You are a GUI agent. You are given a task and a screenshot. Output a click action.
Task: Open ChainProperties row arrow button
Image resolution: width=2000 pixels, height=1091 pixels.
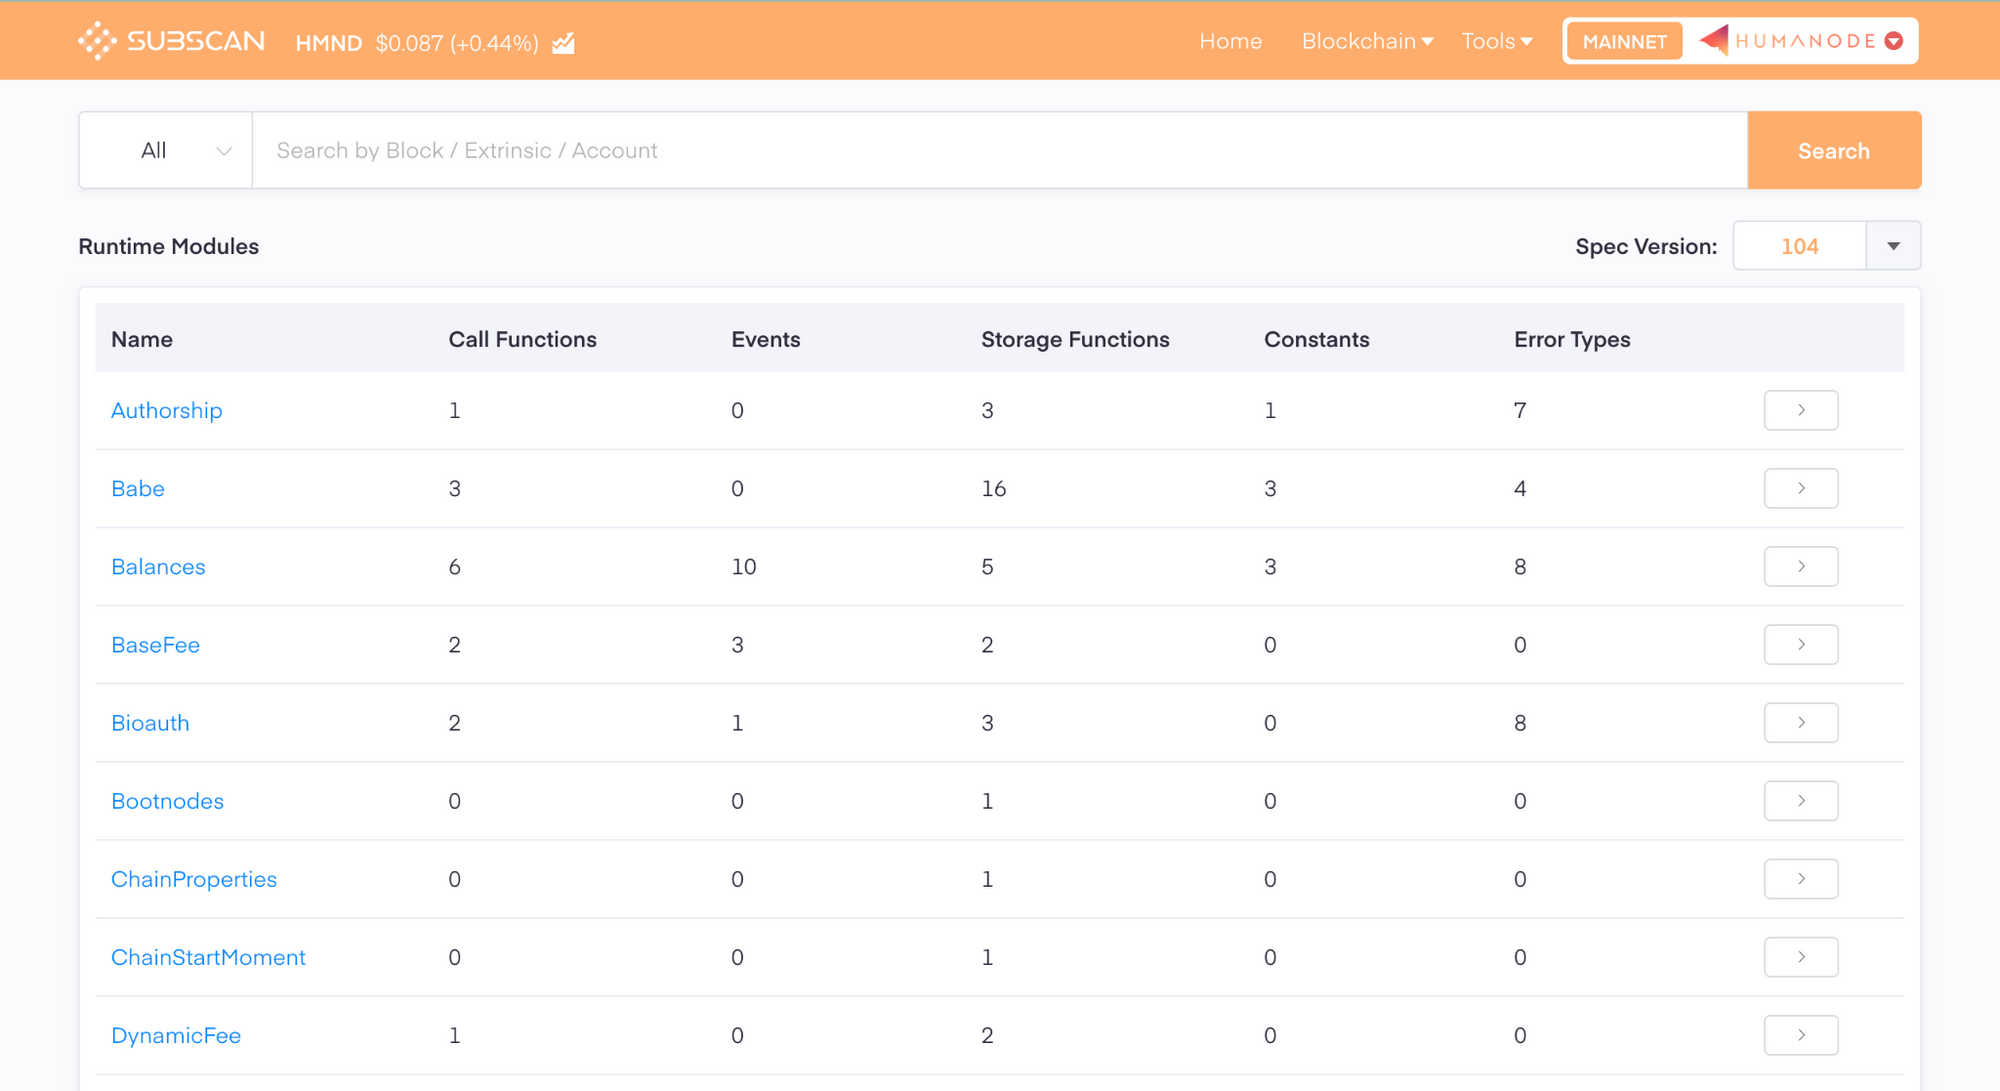point(1801,879)
